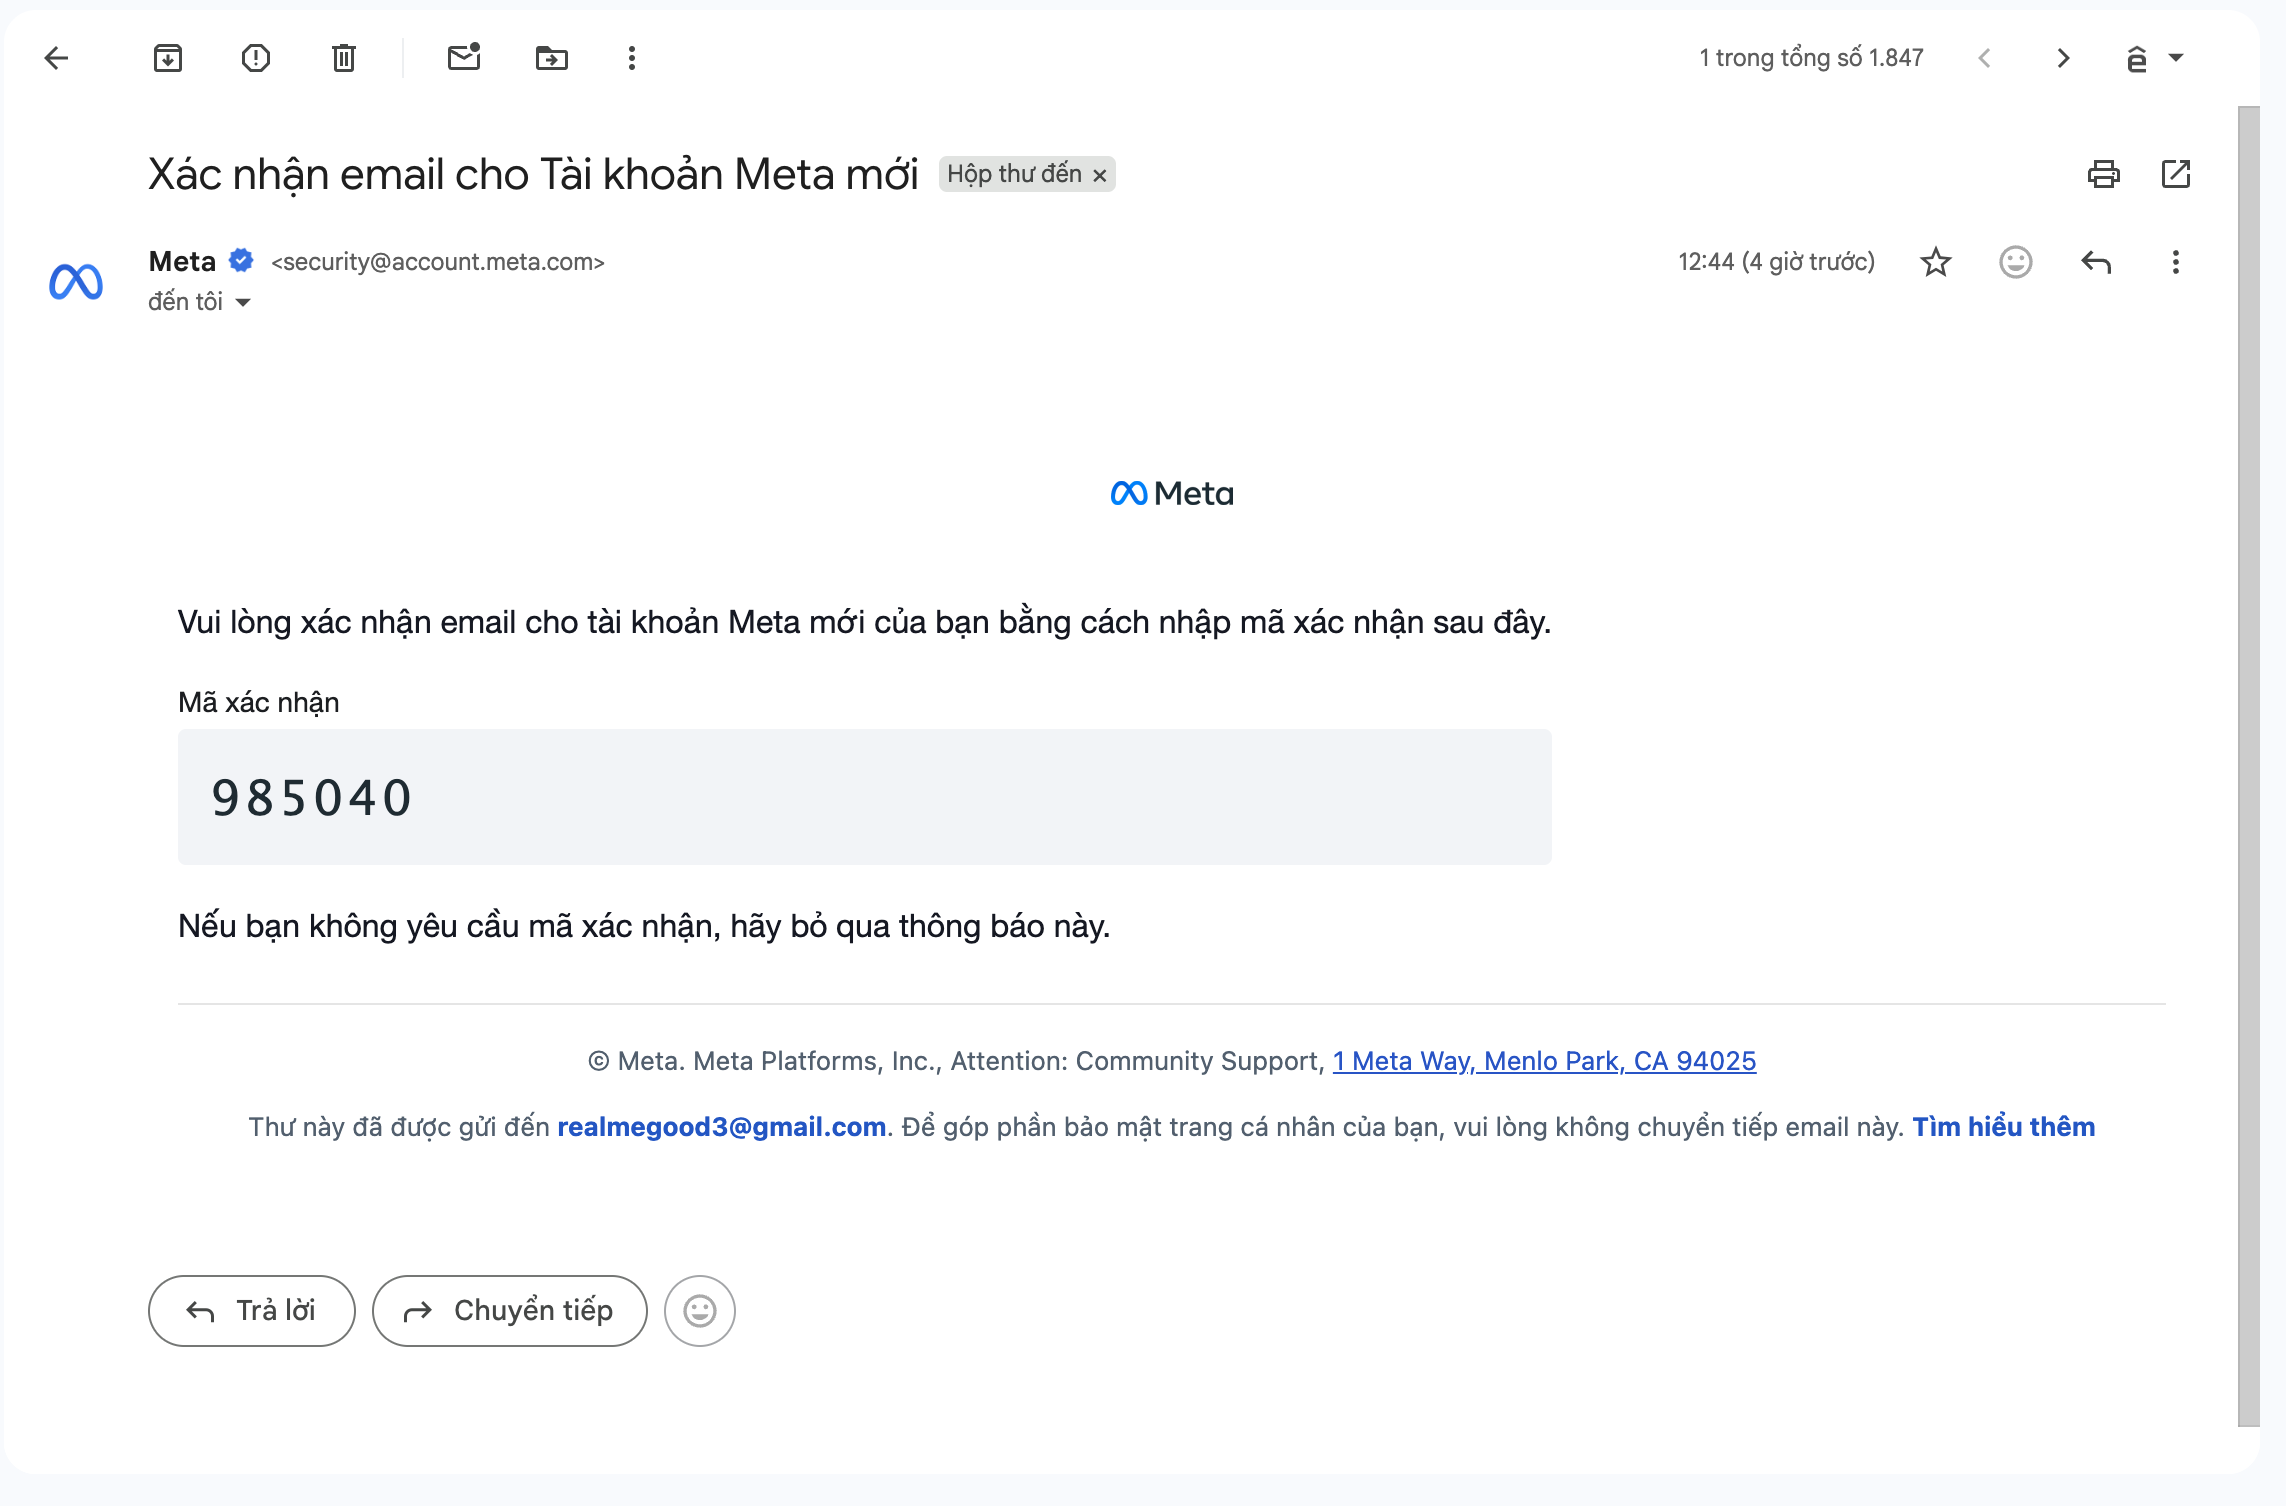Mark the message as unread

click(x=464, y=57)
